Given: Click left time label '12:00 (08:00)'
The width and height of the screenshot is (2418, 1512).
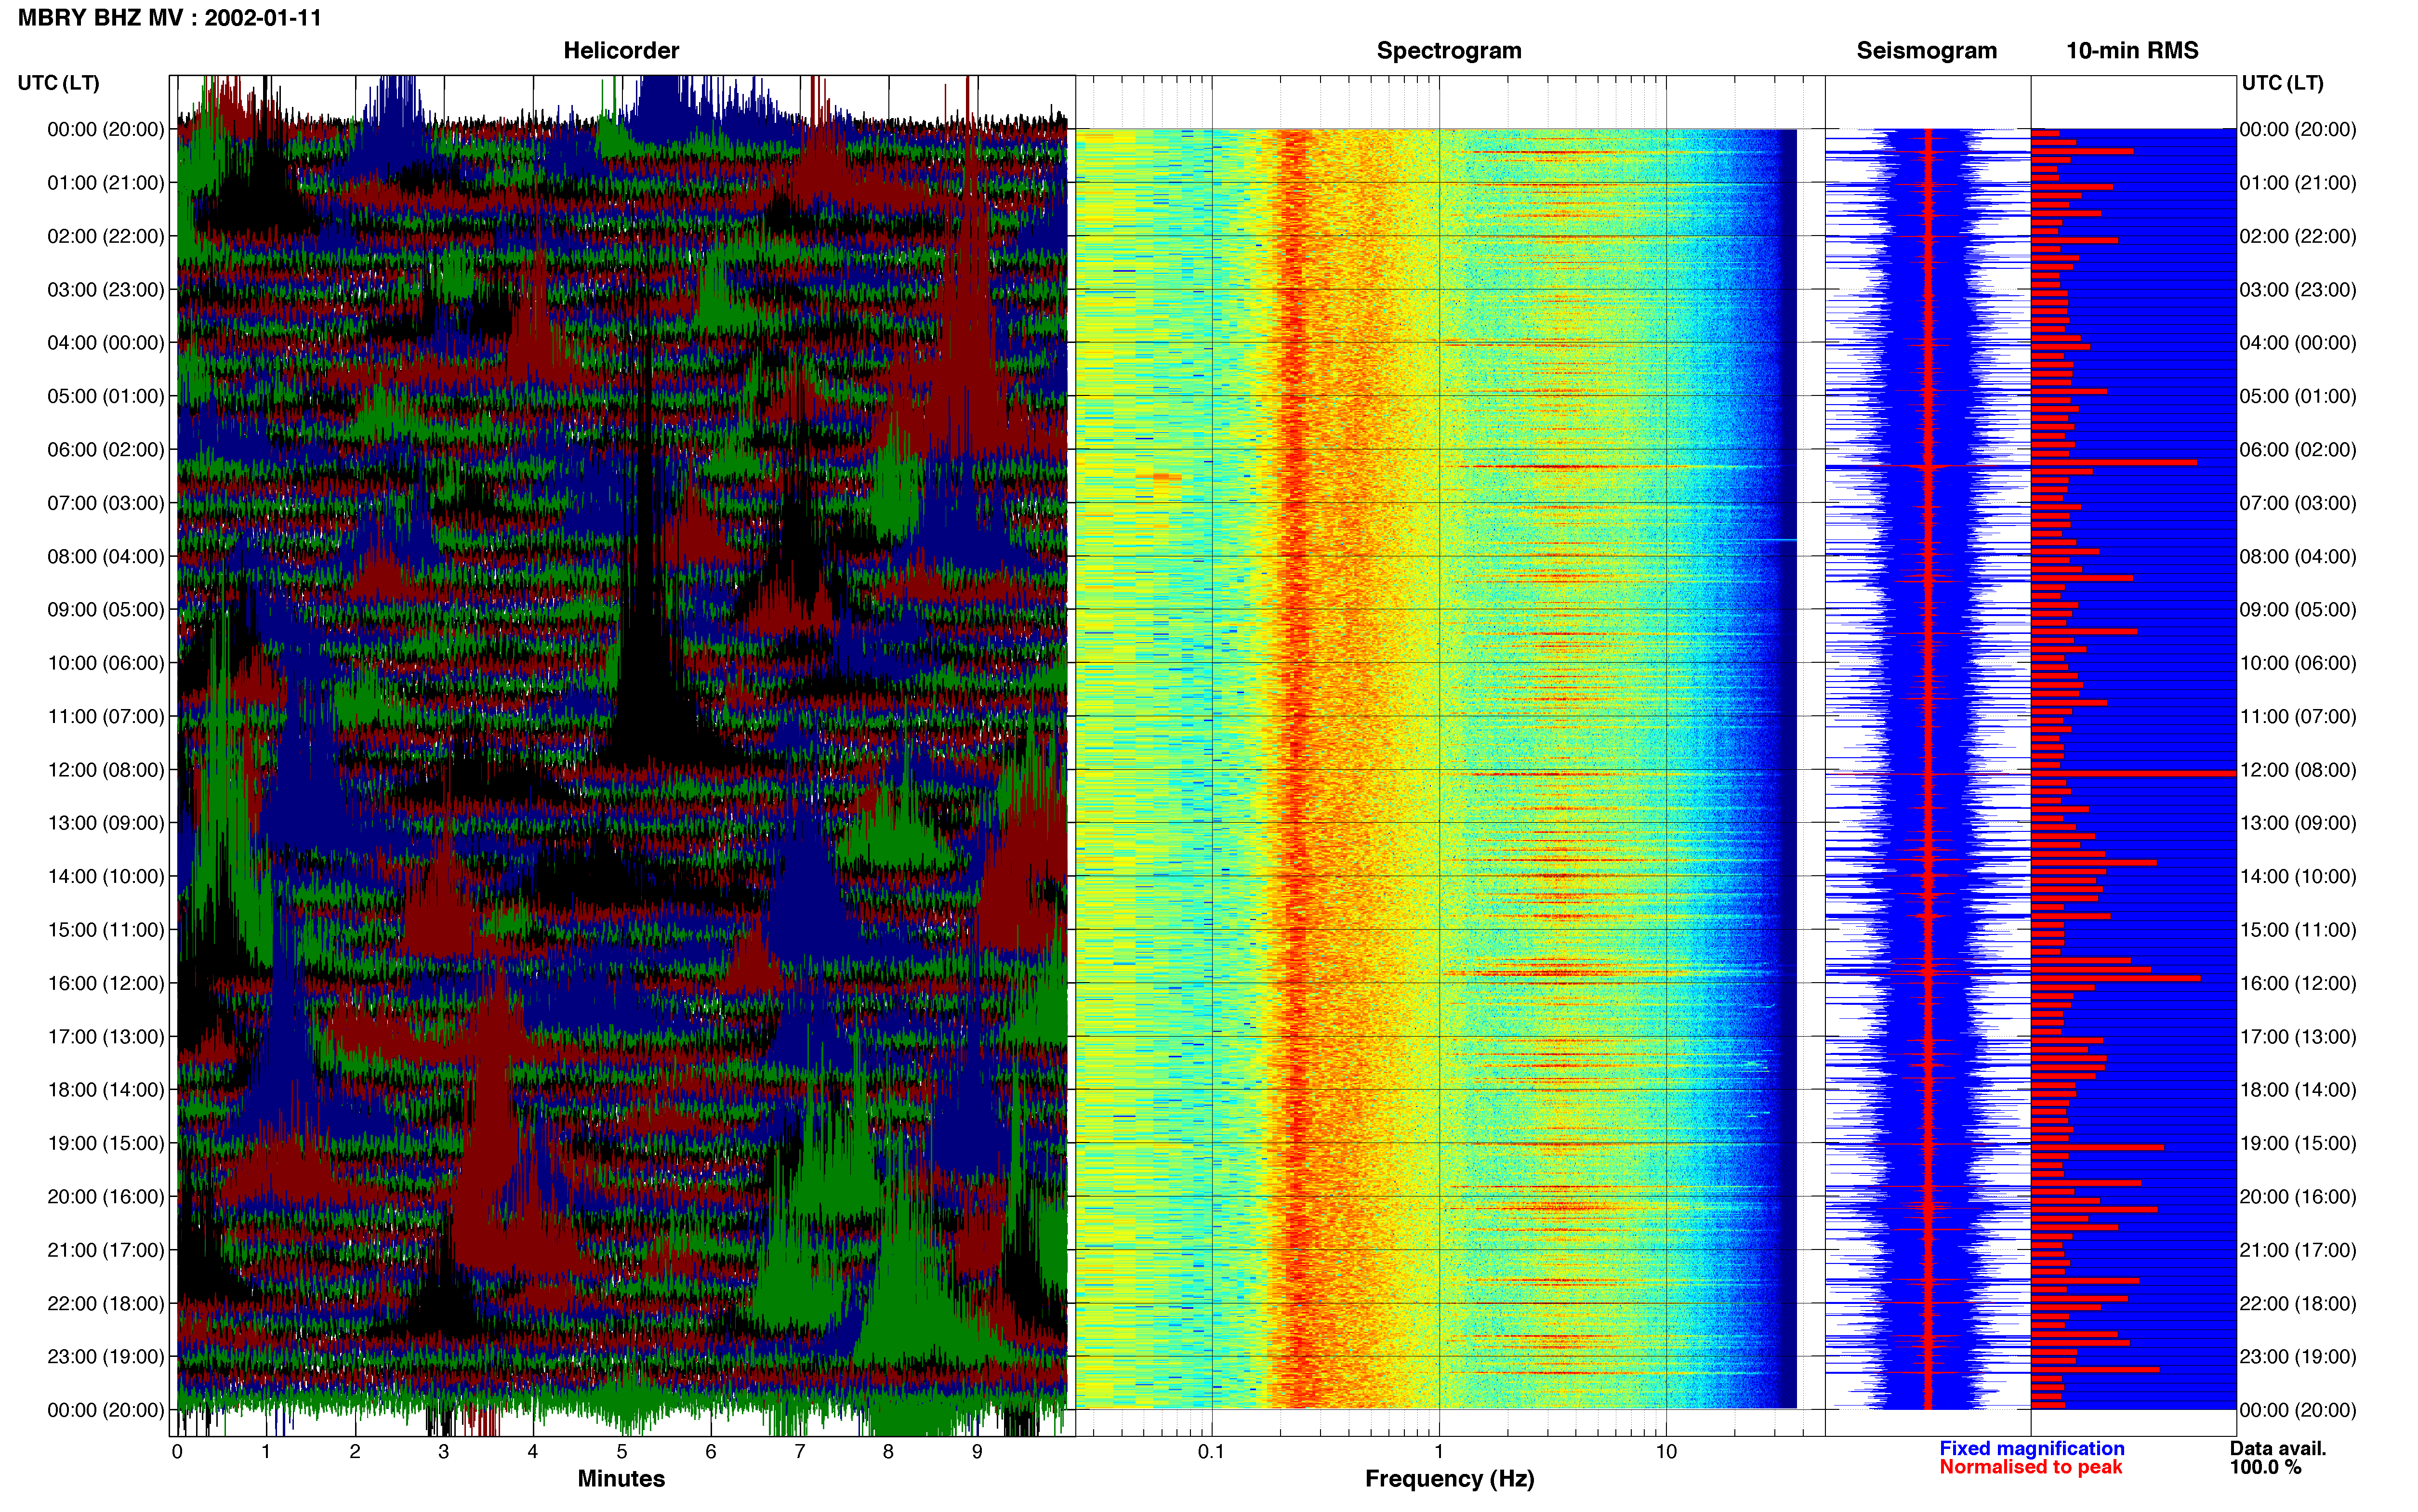Looking at the screenshot, I should (106, 770).
